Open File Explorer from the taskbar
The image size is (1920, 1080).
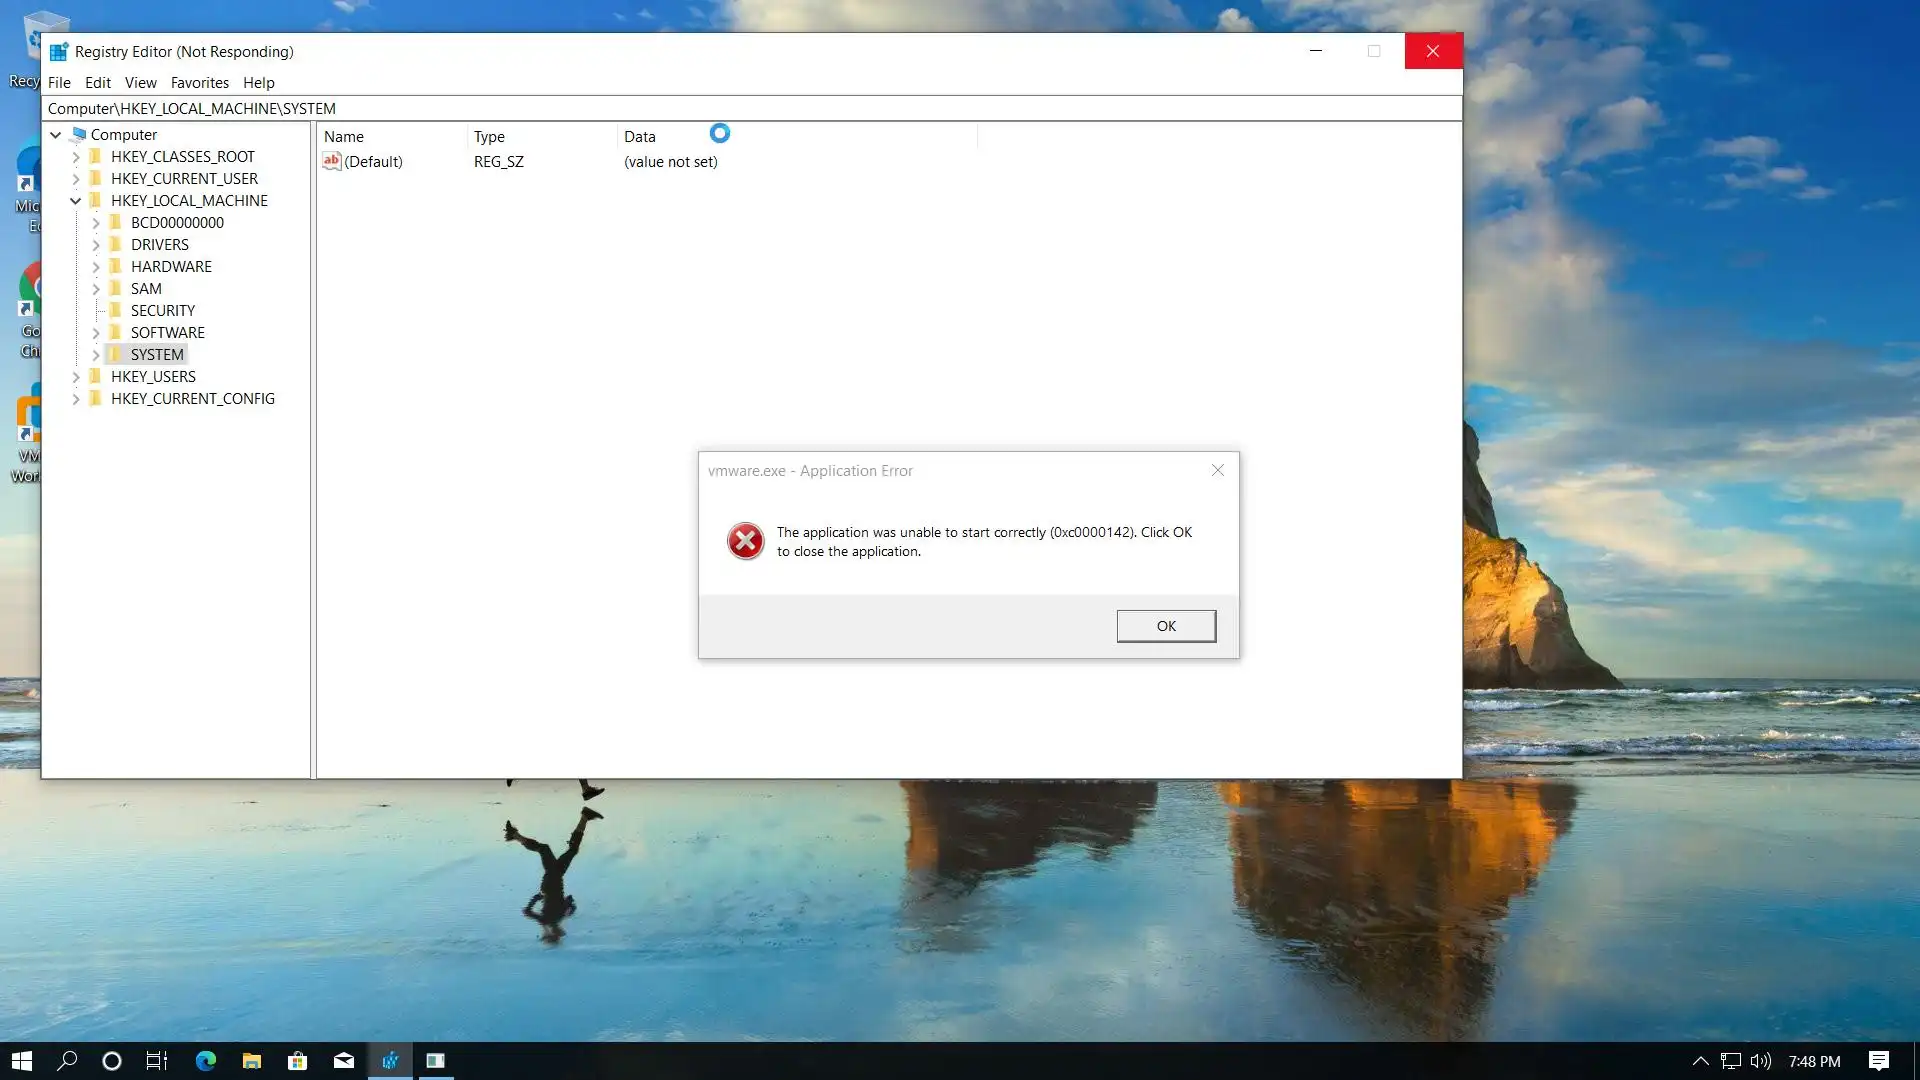click(x=251, y=1061)
